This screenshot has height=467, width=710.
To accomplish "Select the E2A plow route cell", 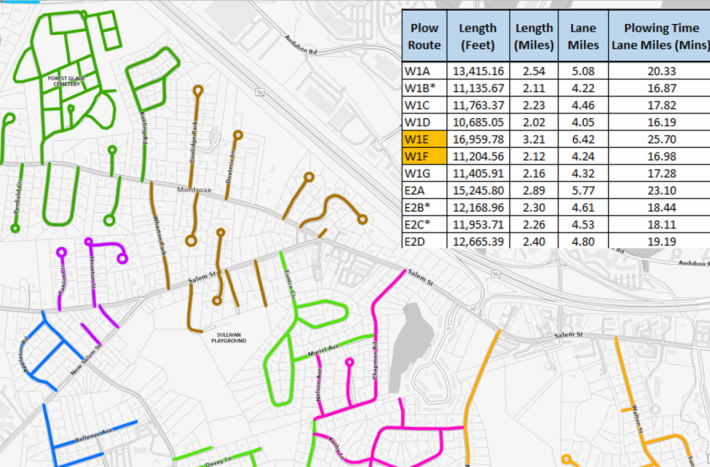I will click(x=424, y=190).
